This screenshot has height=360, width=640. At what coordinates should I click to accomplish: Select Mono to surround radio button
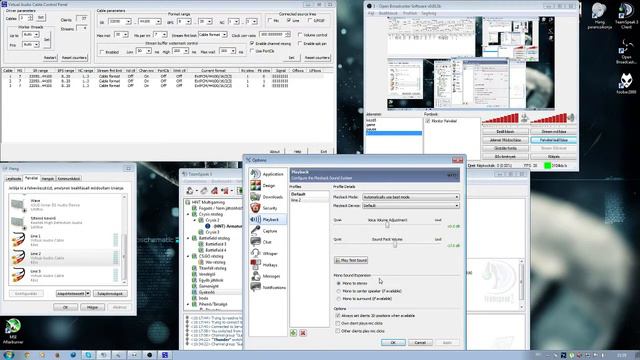(338, 299)
